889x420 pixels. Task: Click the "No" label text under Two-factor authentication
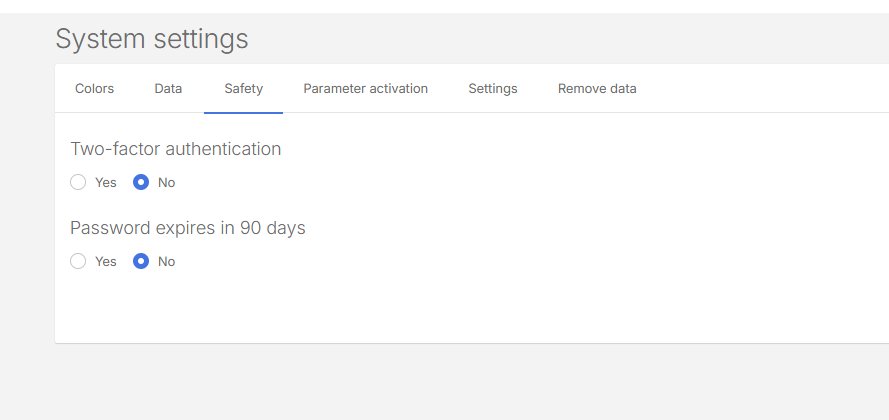tap(166, 182)
